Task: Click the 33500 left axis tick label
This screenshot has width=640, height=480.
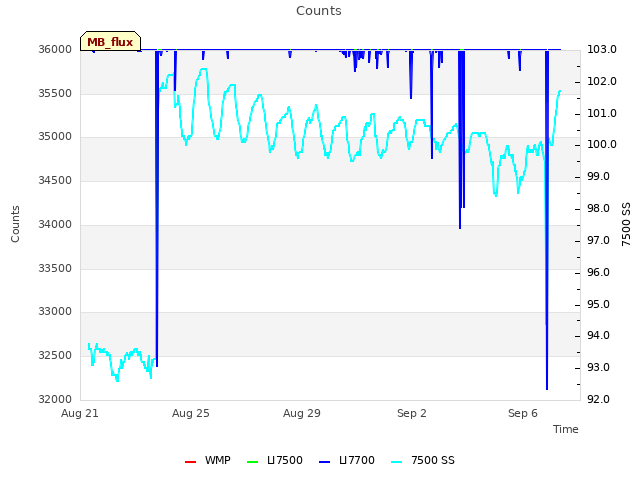Action: tap(55, 269)
